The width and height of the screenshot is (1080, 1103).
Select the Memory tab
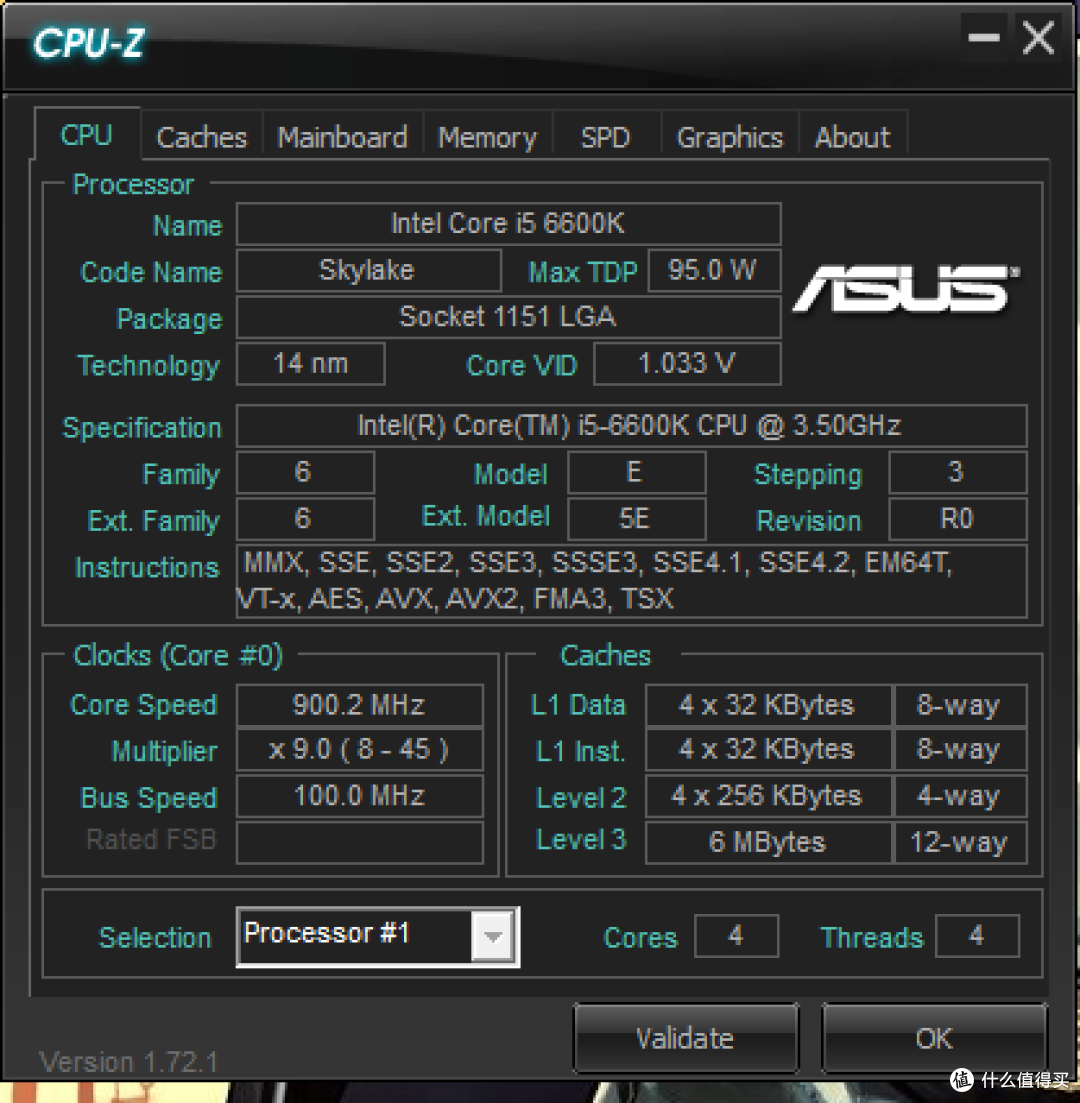click(487, 136)
